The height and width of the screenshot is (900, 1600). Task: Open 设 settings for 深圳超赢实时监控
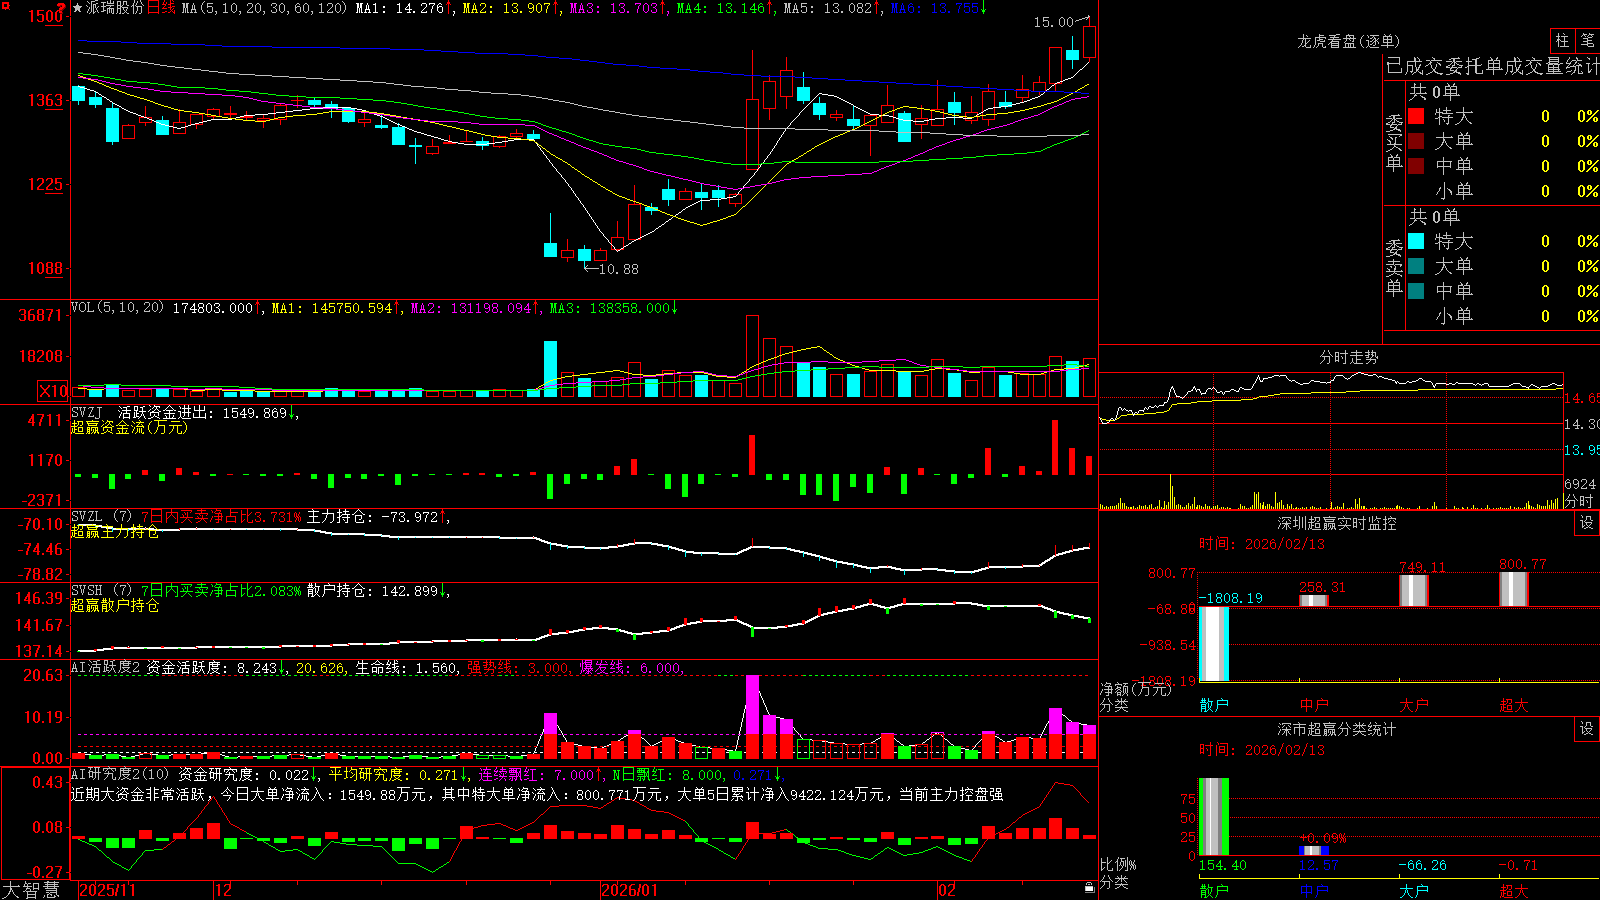pyautogui.click(x=1587, y=523)
